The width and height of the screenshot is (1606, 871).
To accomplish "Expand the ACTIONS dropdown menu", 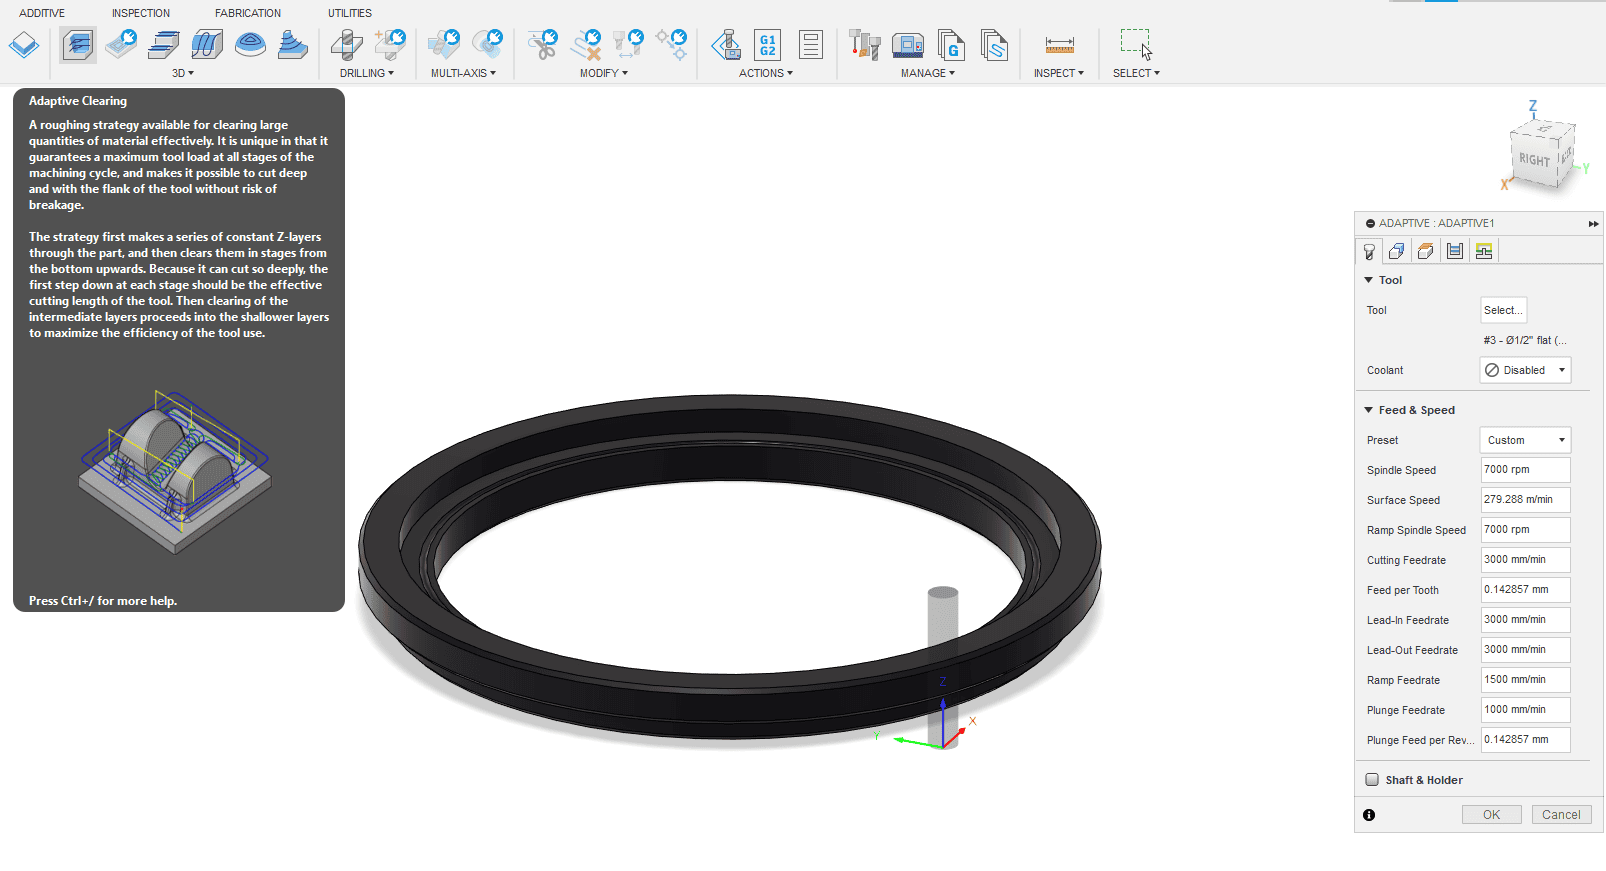I will click(x=766, y=73).
